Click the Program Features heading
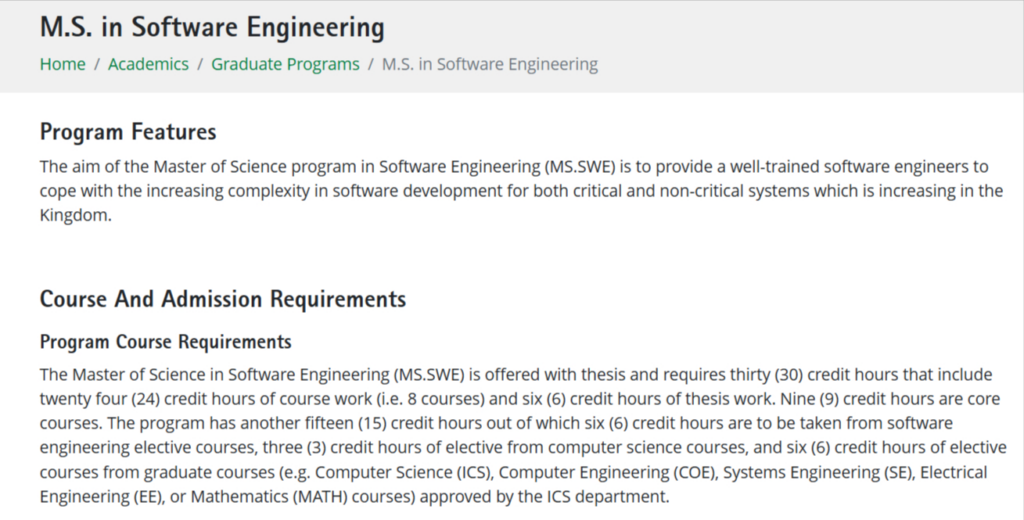This screenshot has width=1024, height=520. (x=128, y=132)
